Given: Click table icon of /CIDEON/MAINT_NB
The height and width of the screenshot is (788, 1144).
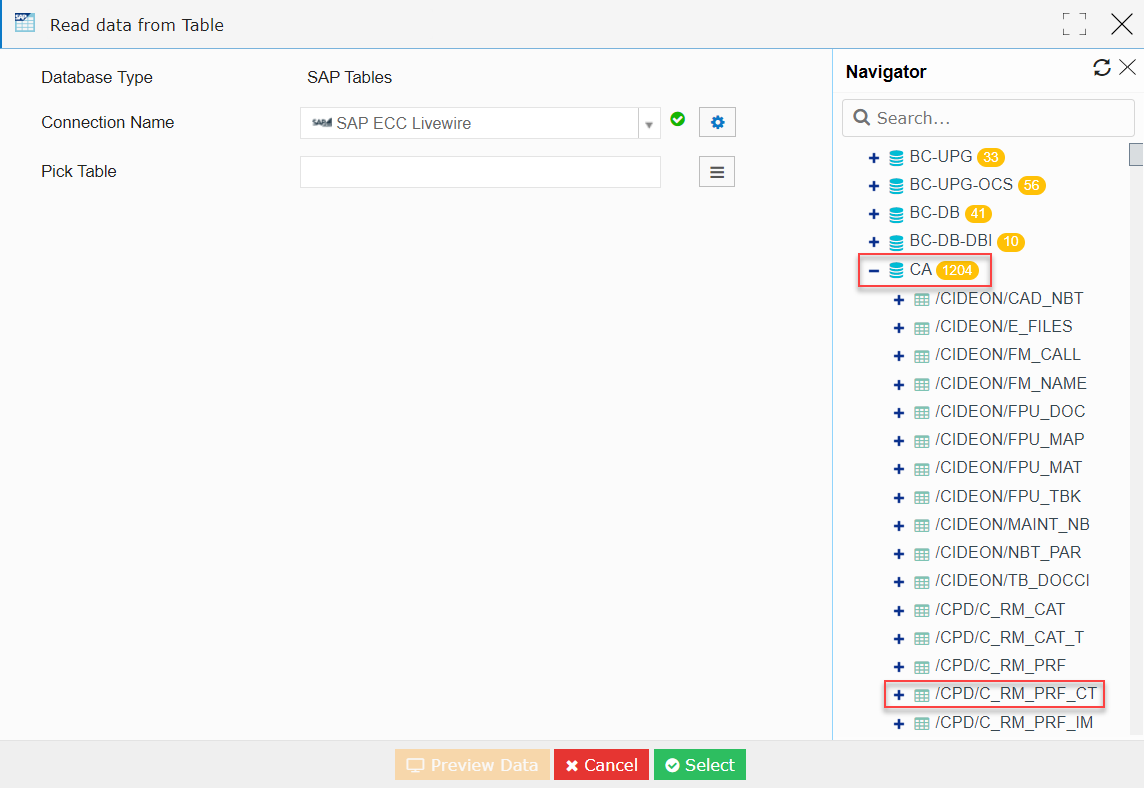Looking at the screenshot, I should (921, 525).
